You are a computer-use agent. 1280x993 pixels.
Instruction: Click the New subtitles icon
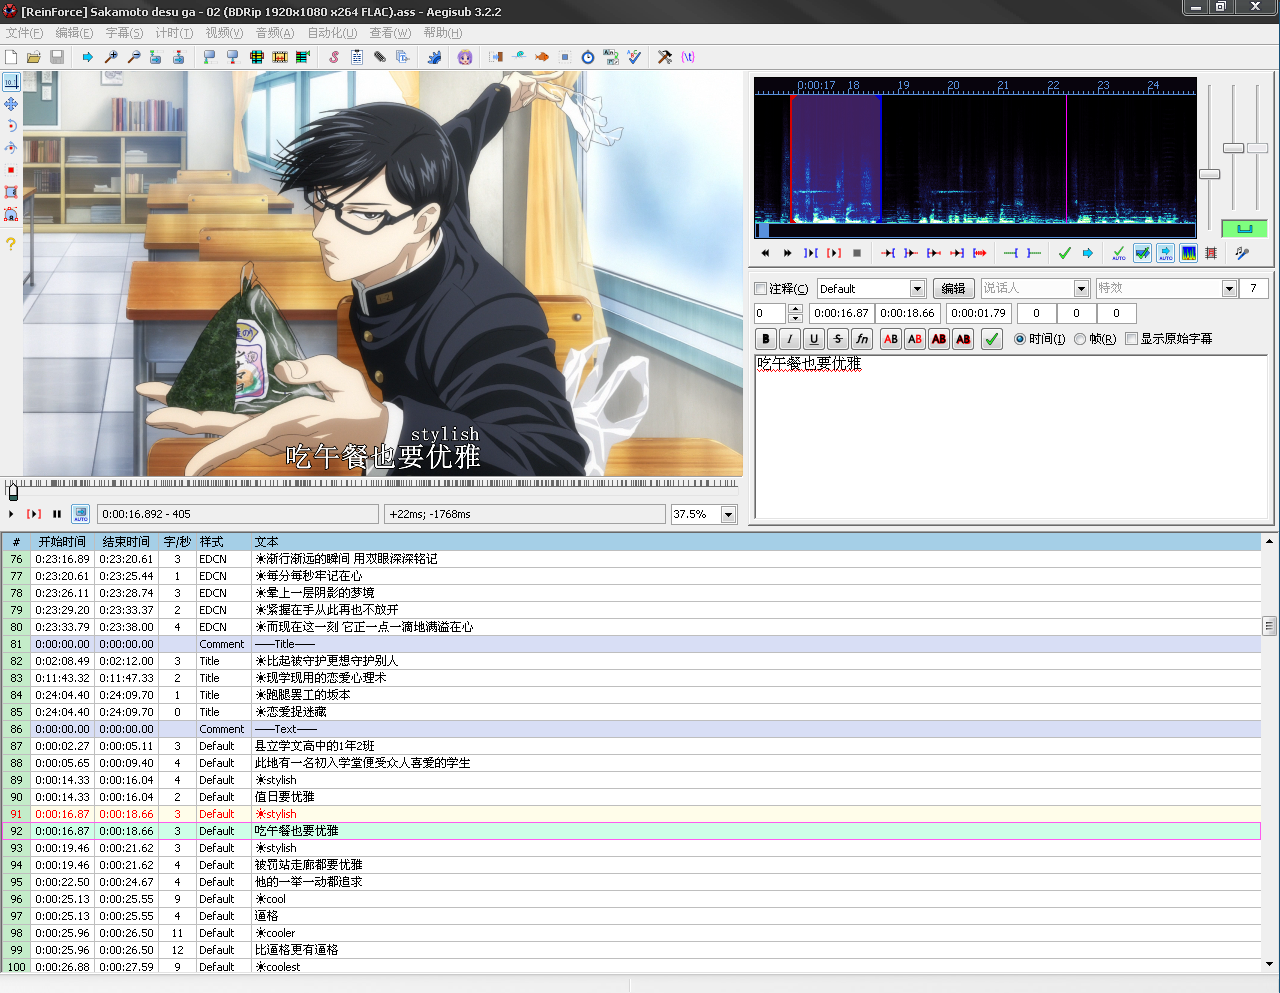click(x=11, y=57)
